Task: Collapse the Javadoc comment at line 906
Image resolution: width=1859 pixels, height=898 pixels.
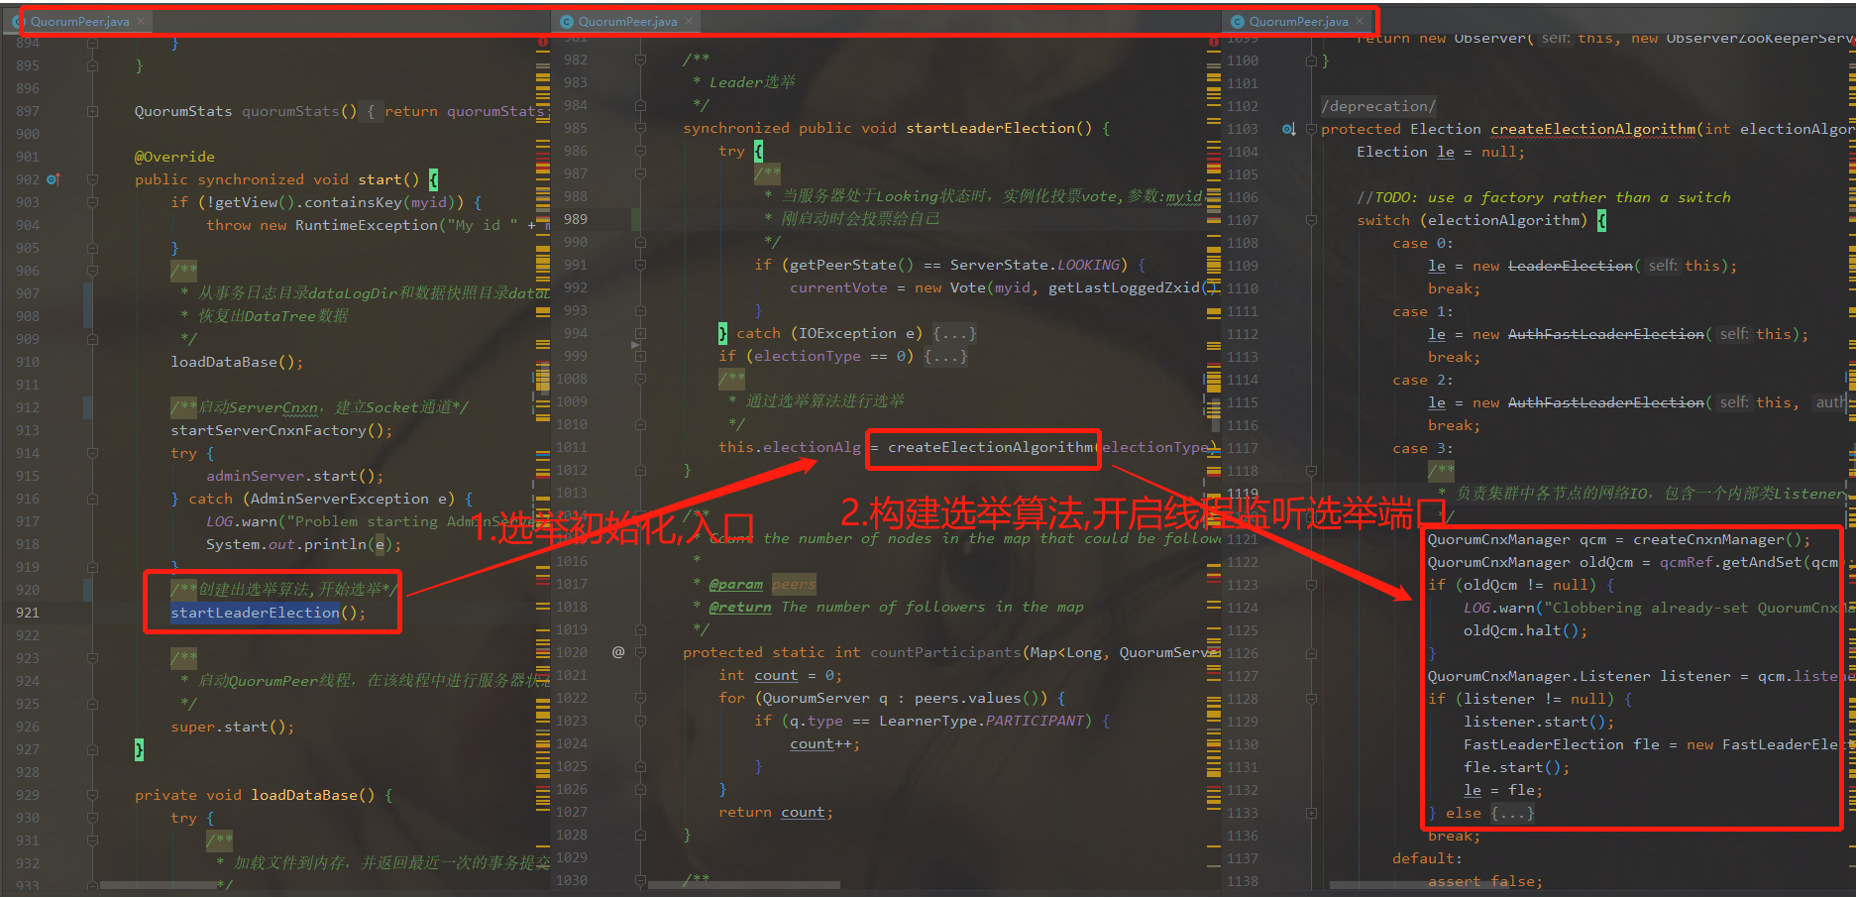Action: 92,271
